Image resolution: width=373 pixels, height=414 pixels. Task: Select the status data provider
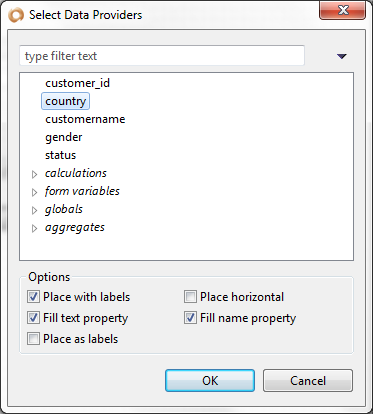point(61,155)
